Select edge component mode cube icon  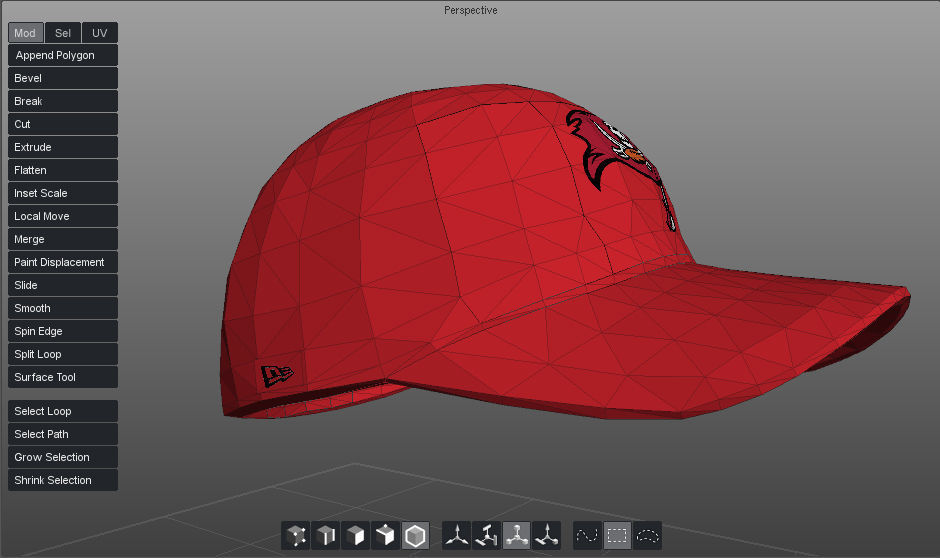pyautogui.click(x=326, y=536)
